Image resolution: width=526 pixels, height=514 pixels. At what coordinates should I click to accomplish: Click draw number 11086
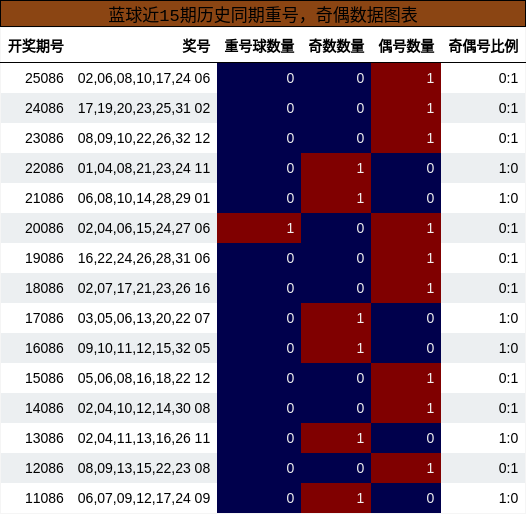coord(44,498)
